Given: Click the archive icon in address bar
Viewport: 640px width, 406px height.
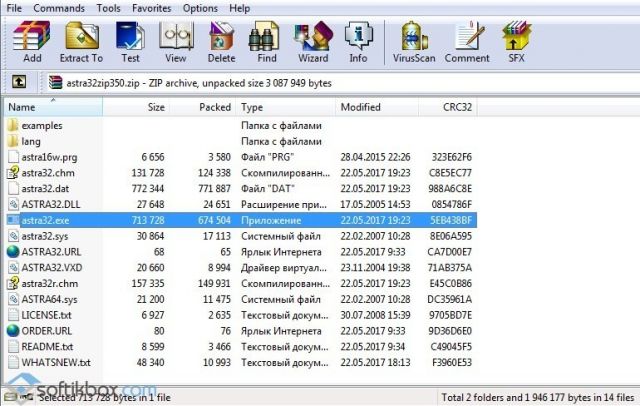Looking at the screenshot, I should 56,82.
